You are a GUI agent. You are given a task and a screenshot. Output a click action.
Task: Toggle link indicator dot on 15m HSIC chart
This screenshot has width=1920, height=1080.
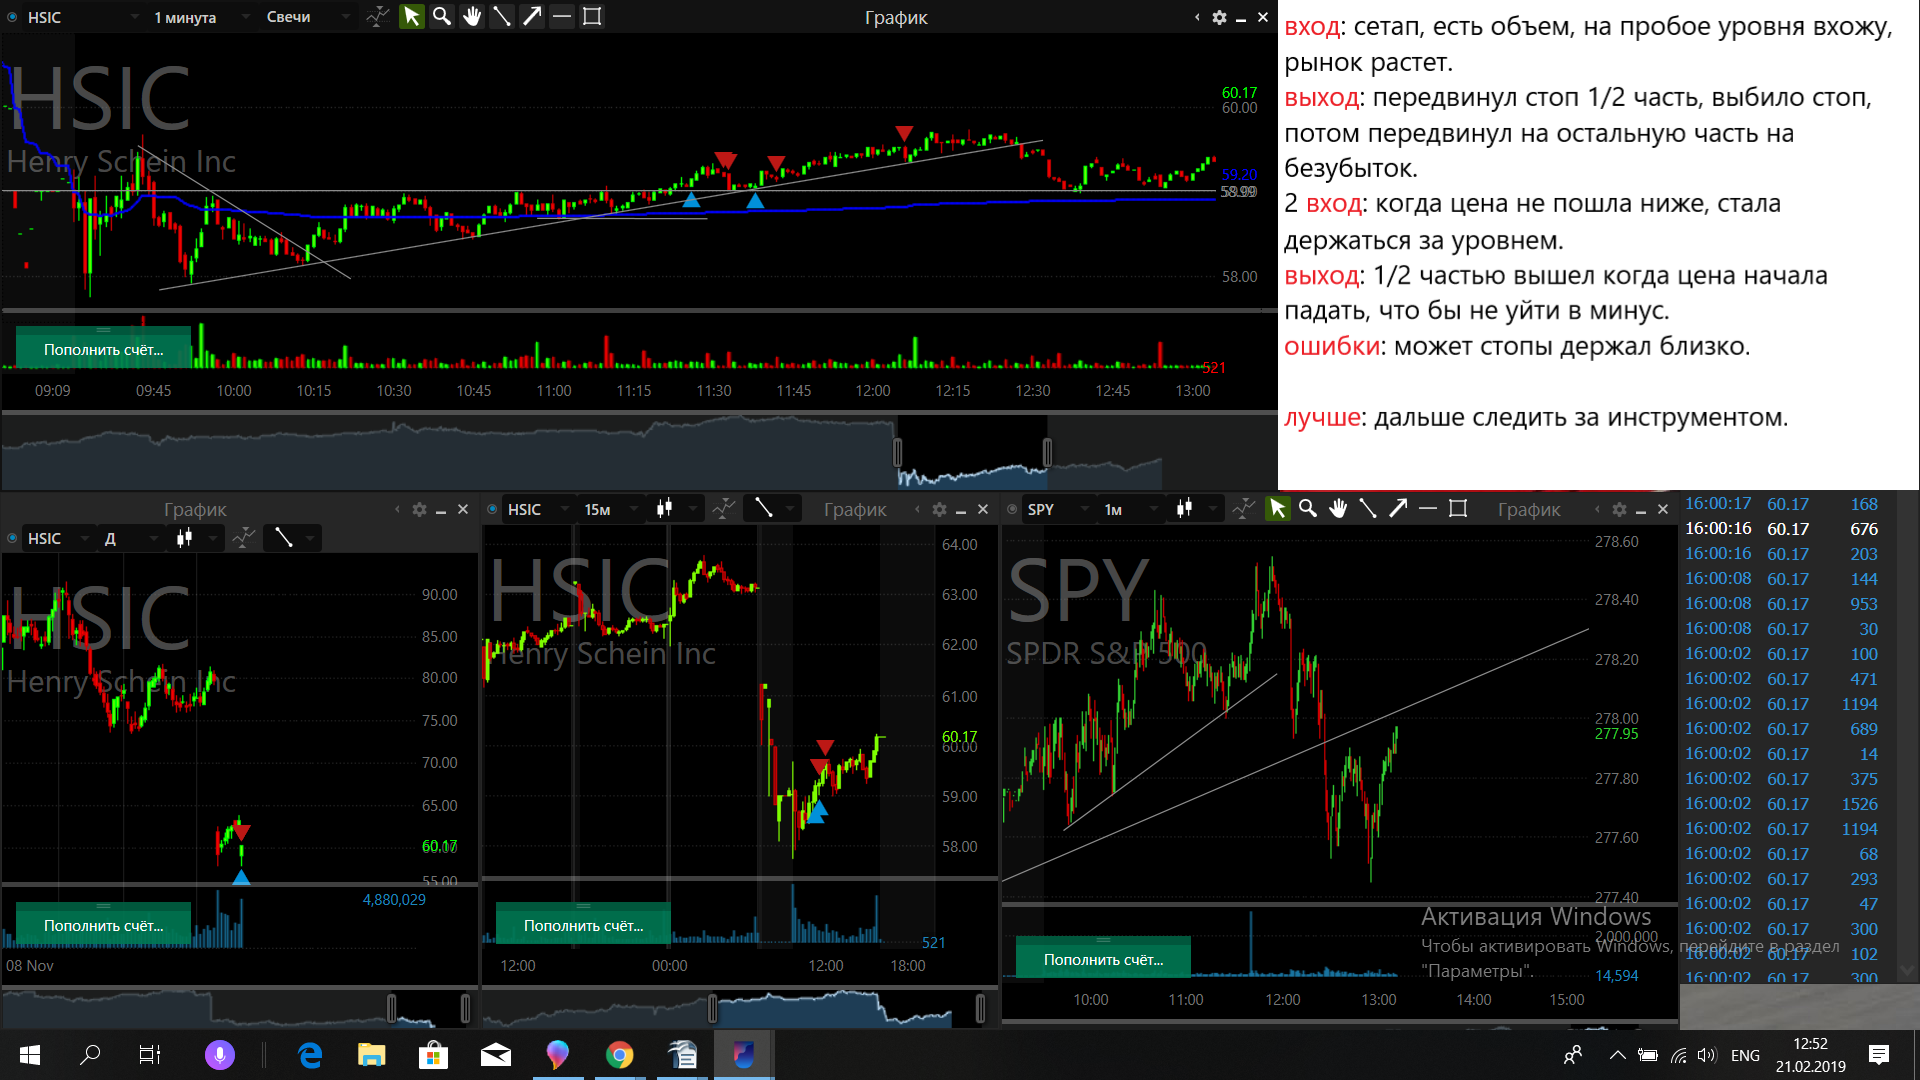coord(492,509)
